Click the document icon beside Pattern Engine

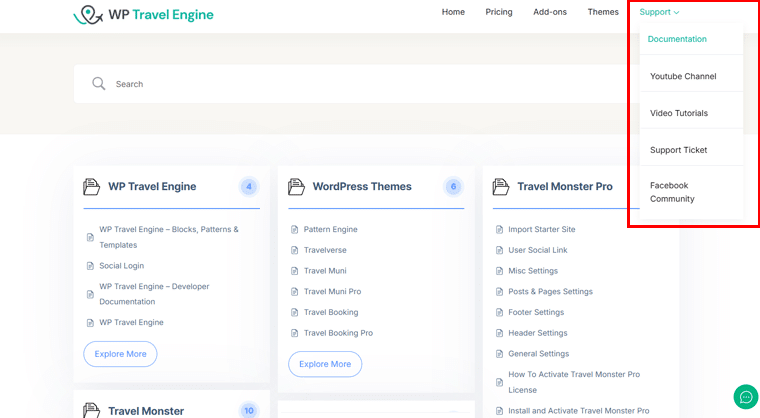coord(294,229)
